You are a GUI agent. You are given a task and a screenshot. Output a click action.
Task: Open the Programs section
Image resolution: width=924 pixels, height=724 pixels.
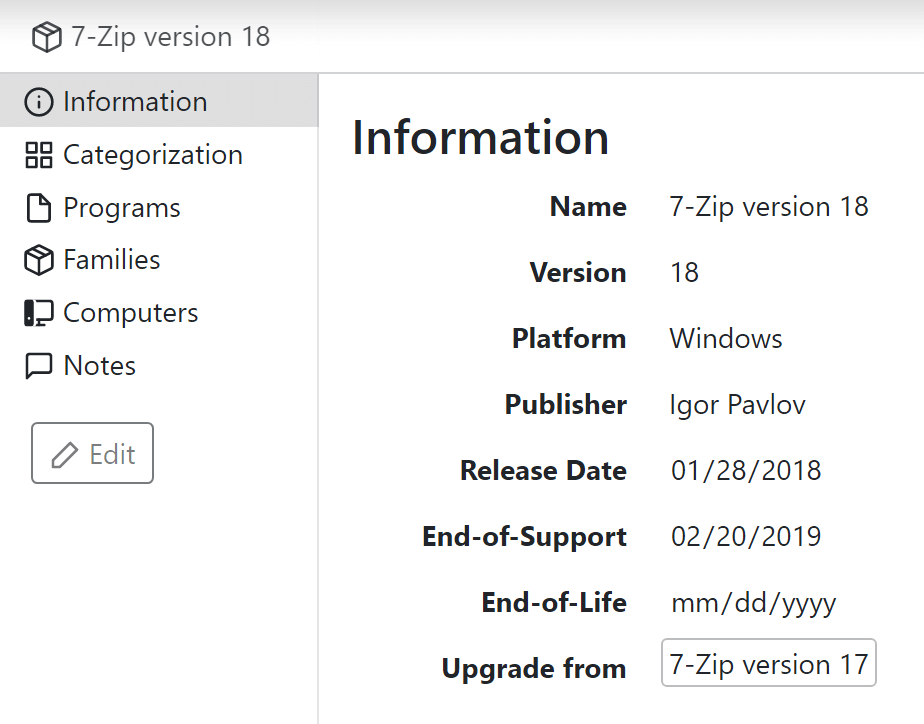click(x=122, y=207)
